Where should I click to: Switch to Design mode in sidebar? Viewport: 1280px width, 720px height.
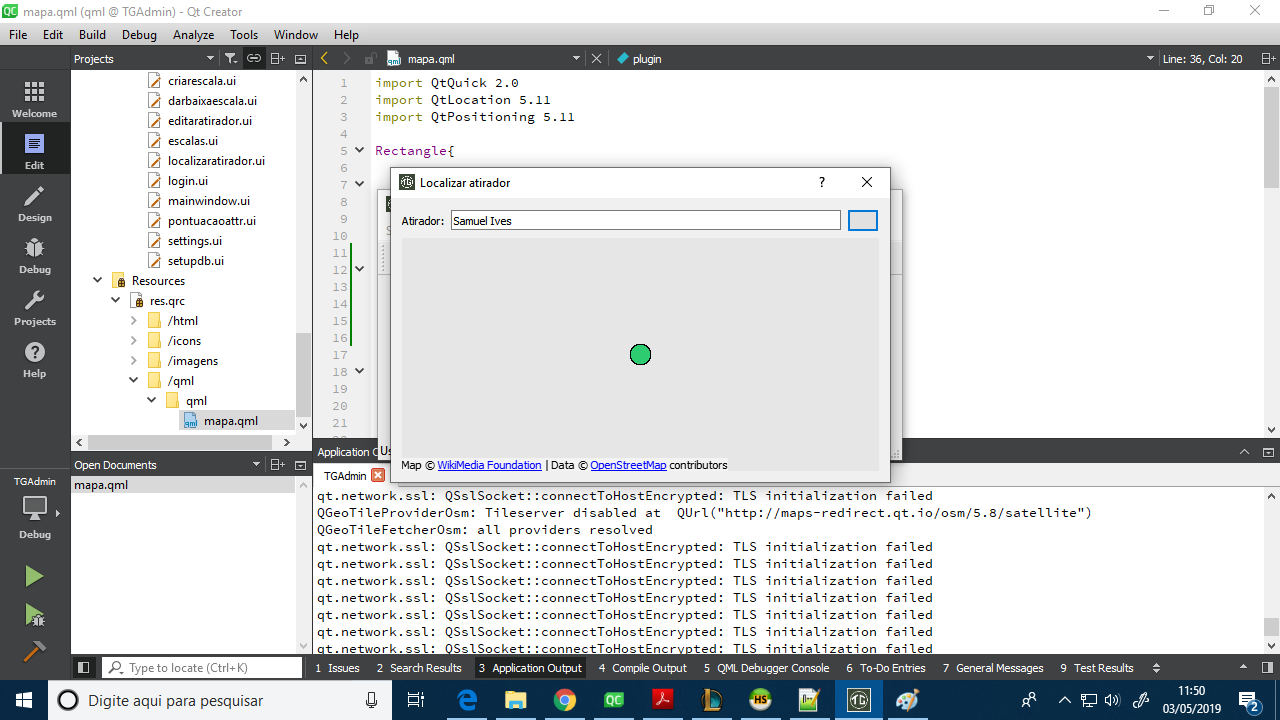coord(34,203)
